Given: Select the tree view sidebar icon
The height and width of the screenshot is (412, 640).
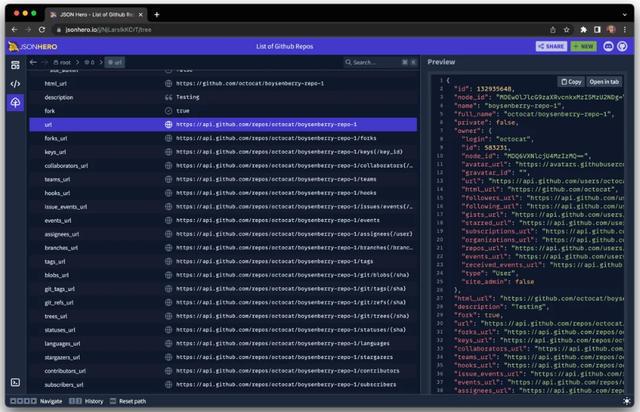Looking at the screenshot, I should pos(15,103).
